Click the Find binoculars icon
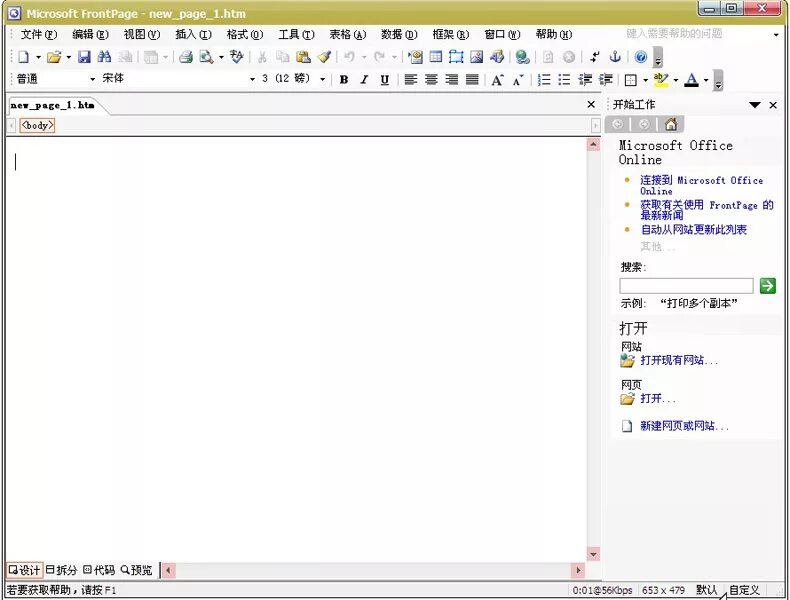This screenshot has height=600, width=790. (x=104, y=57)
